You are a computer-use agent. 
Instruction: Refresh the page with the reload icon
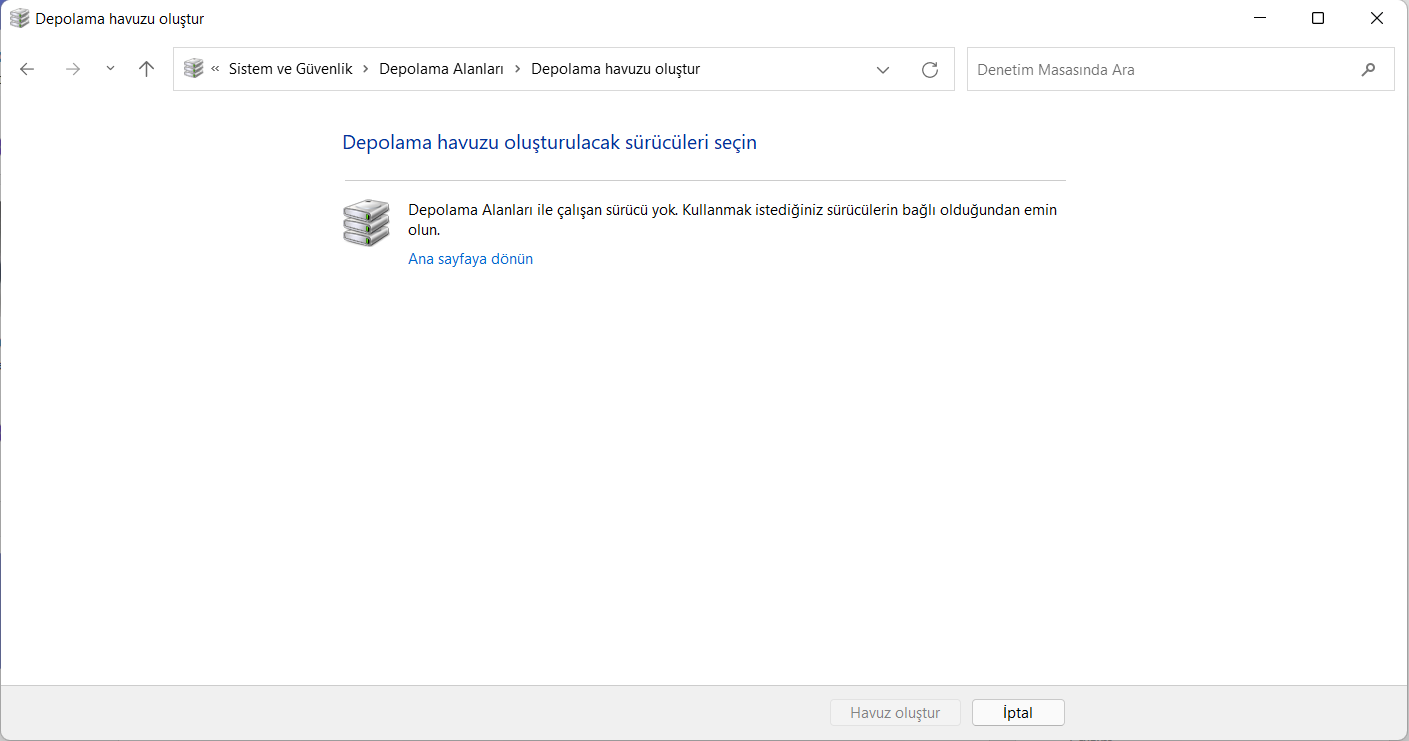coord(930,70)
